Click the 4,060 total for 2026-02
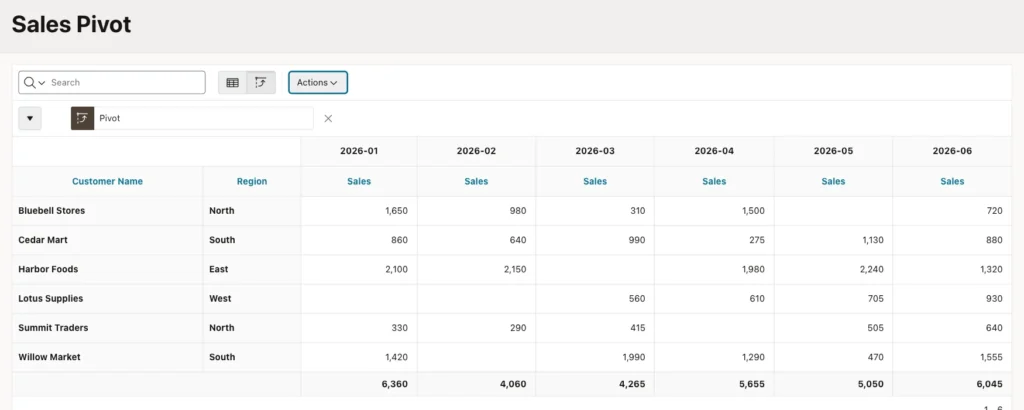The width and height of the screenshot is (1024, 410). pos(513,384)
